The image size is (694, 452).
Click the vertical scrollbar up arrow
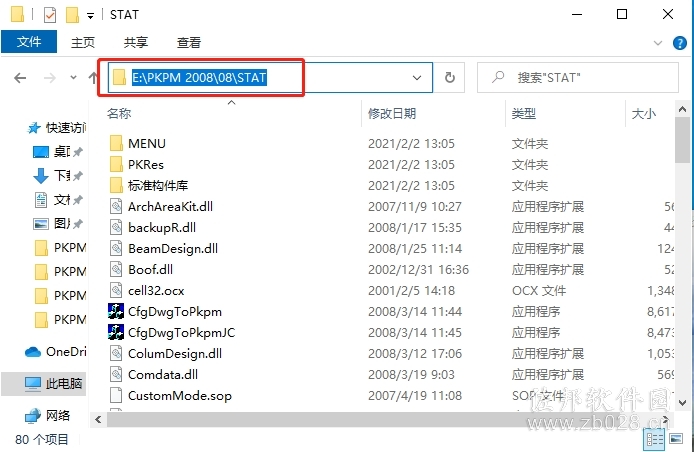tap(682, 109)
